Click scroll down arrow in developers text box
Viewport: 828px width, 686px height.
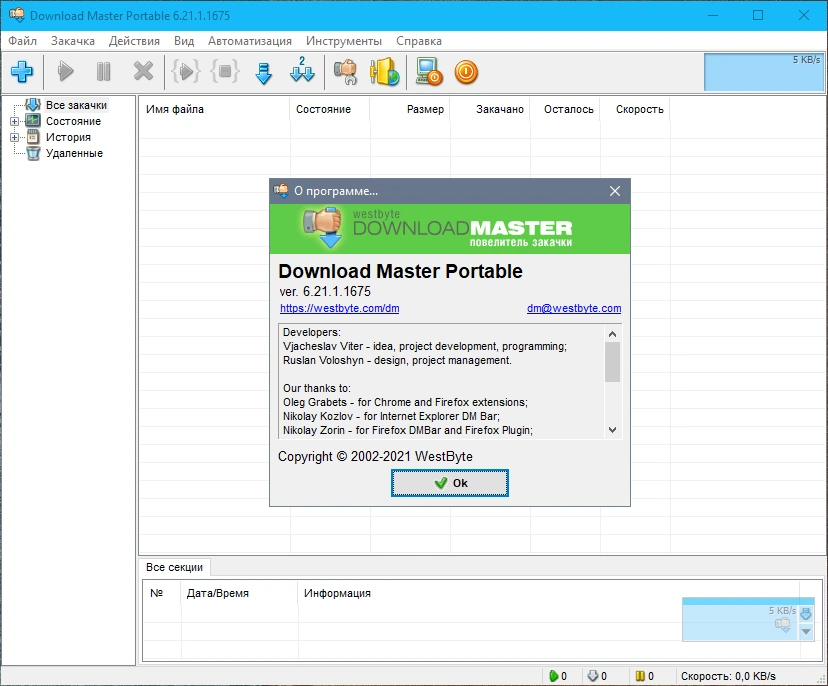[x=613, y=430]
